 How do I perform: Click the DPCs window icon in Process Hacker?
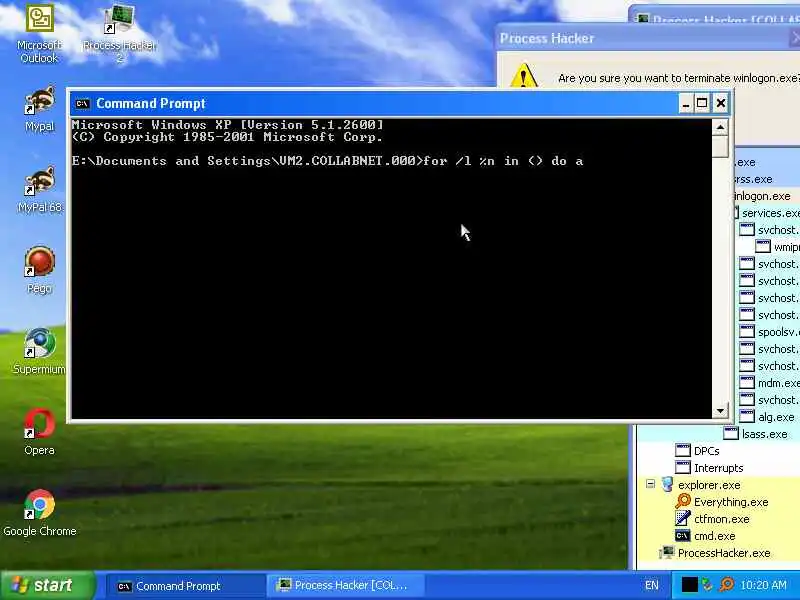(x=683, y=451)
